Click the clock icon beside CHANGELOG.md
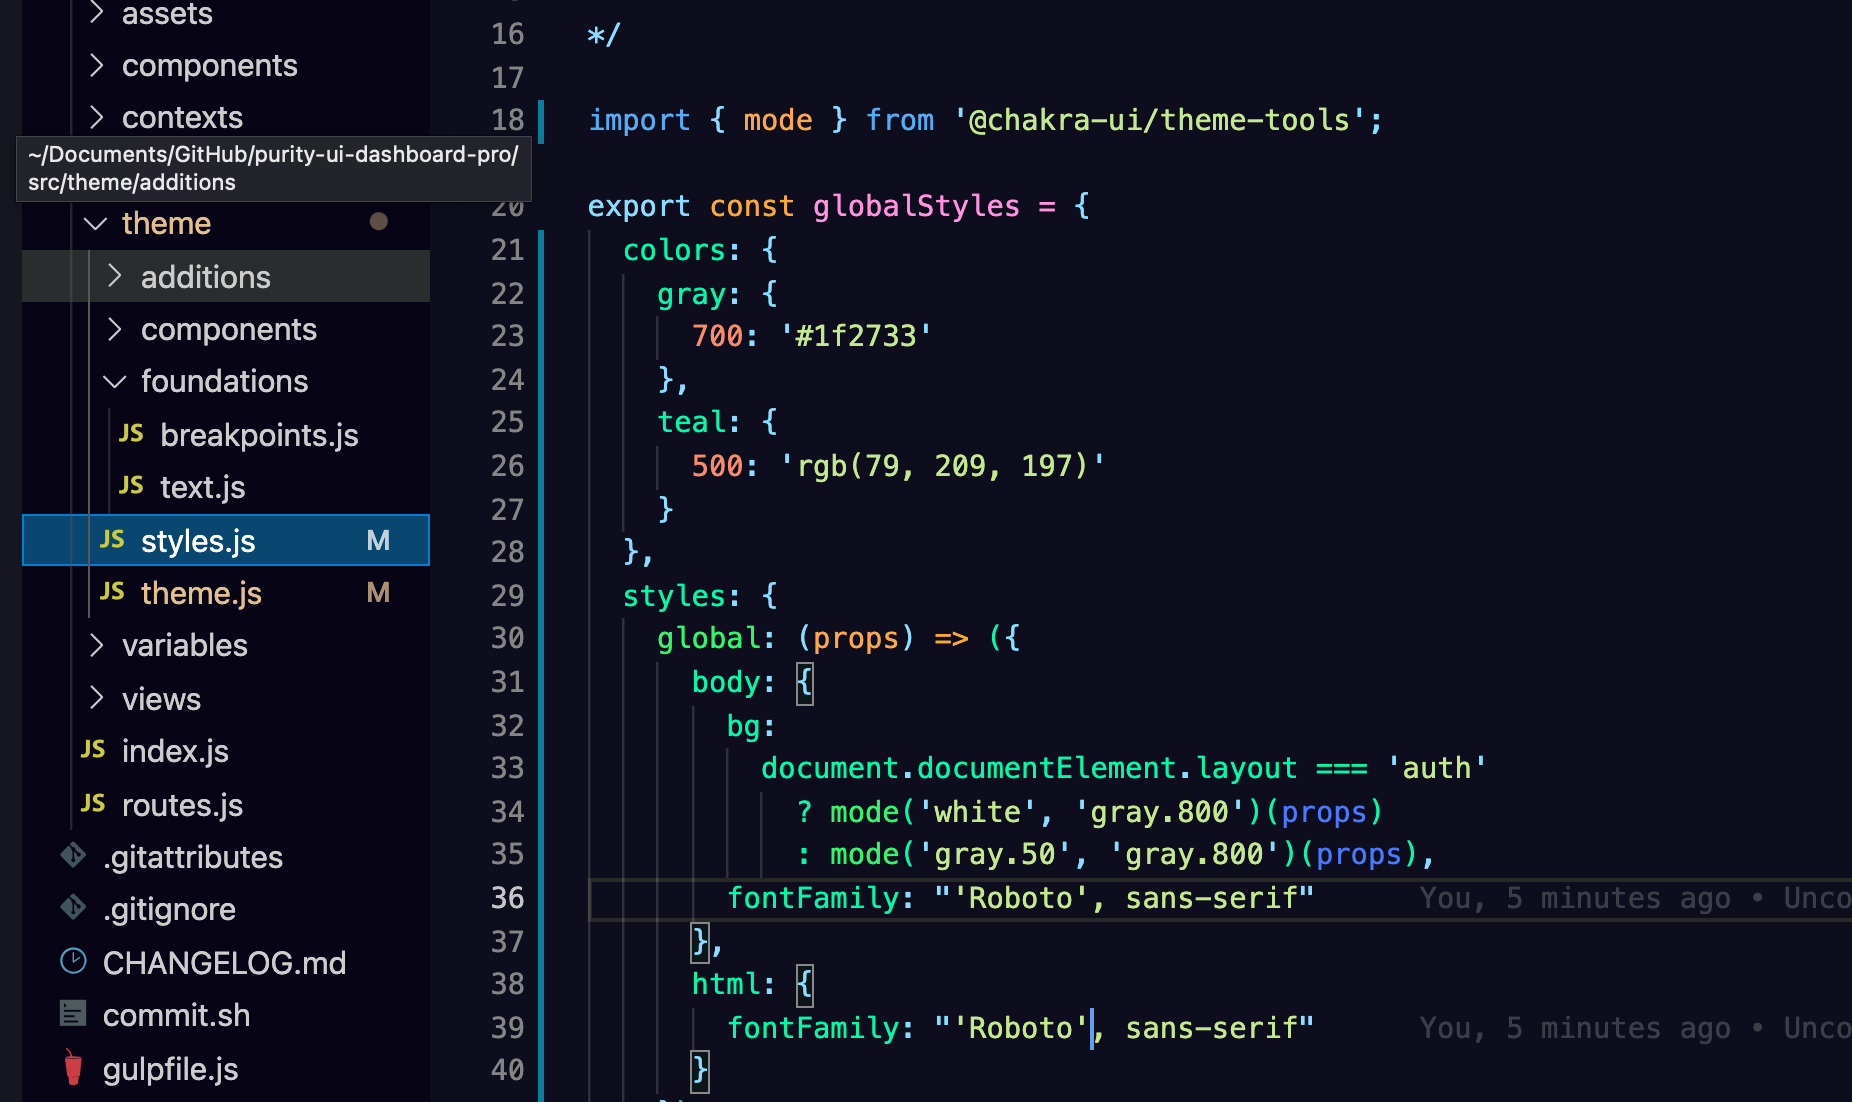The width and height of the screenshot is (1852, 1102). pos(74,961)
